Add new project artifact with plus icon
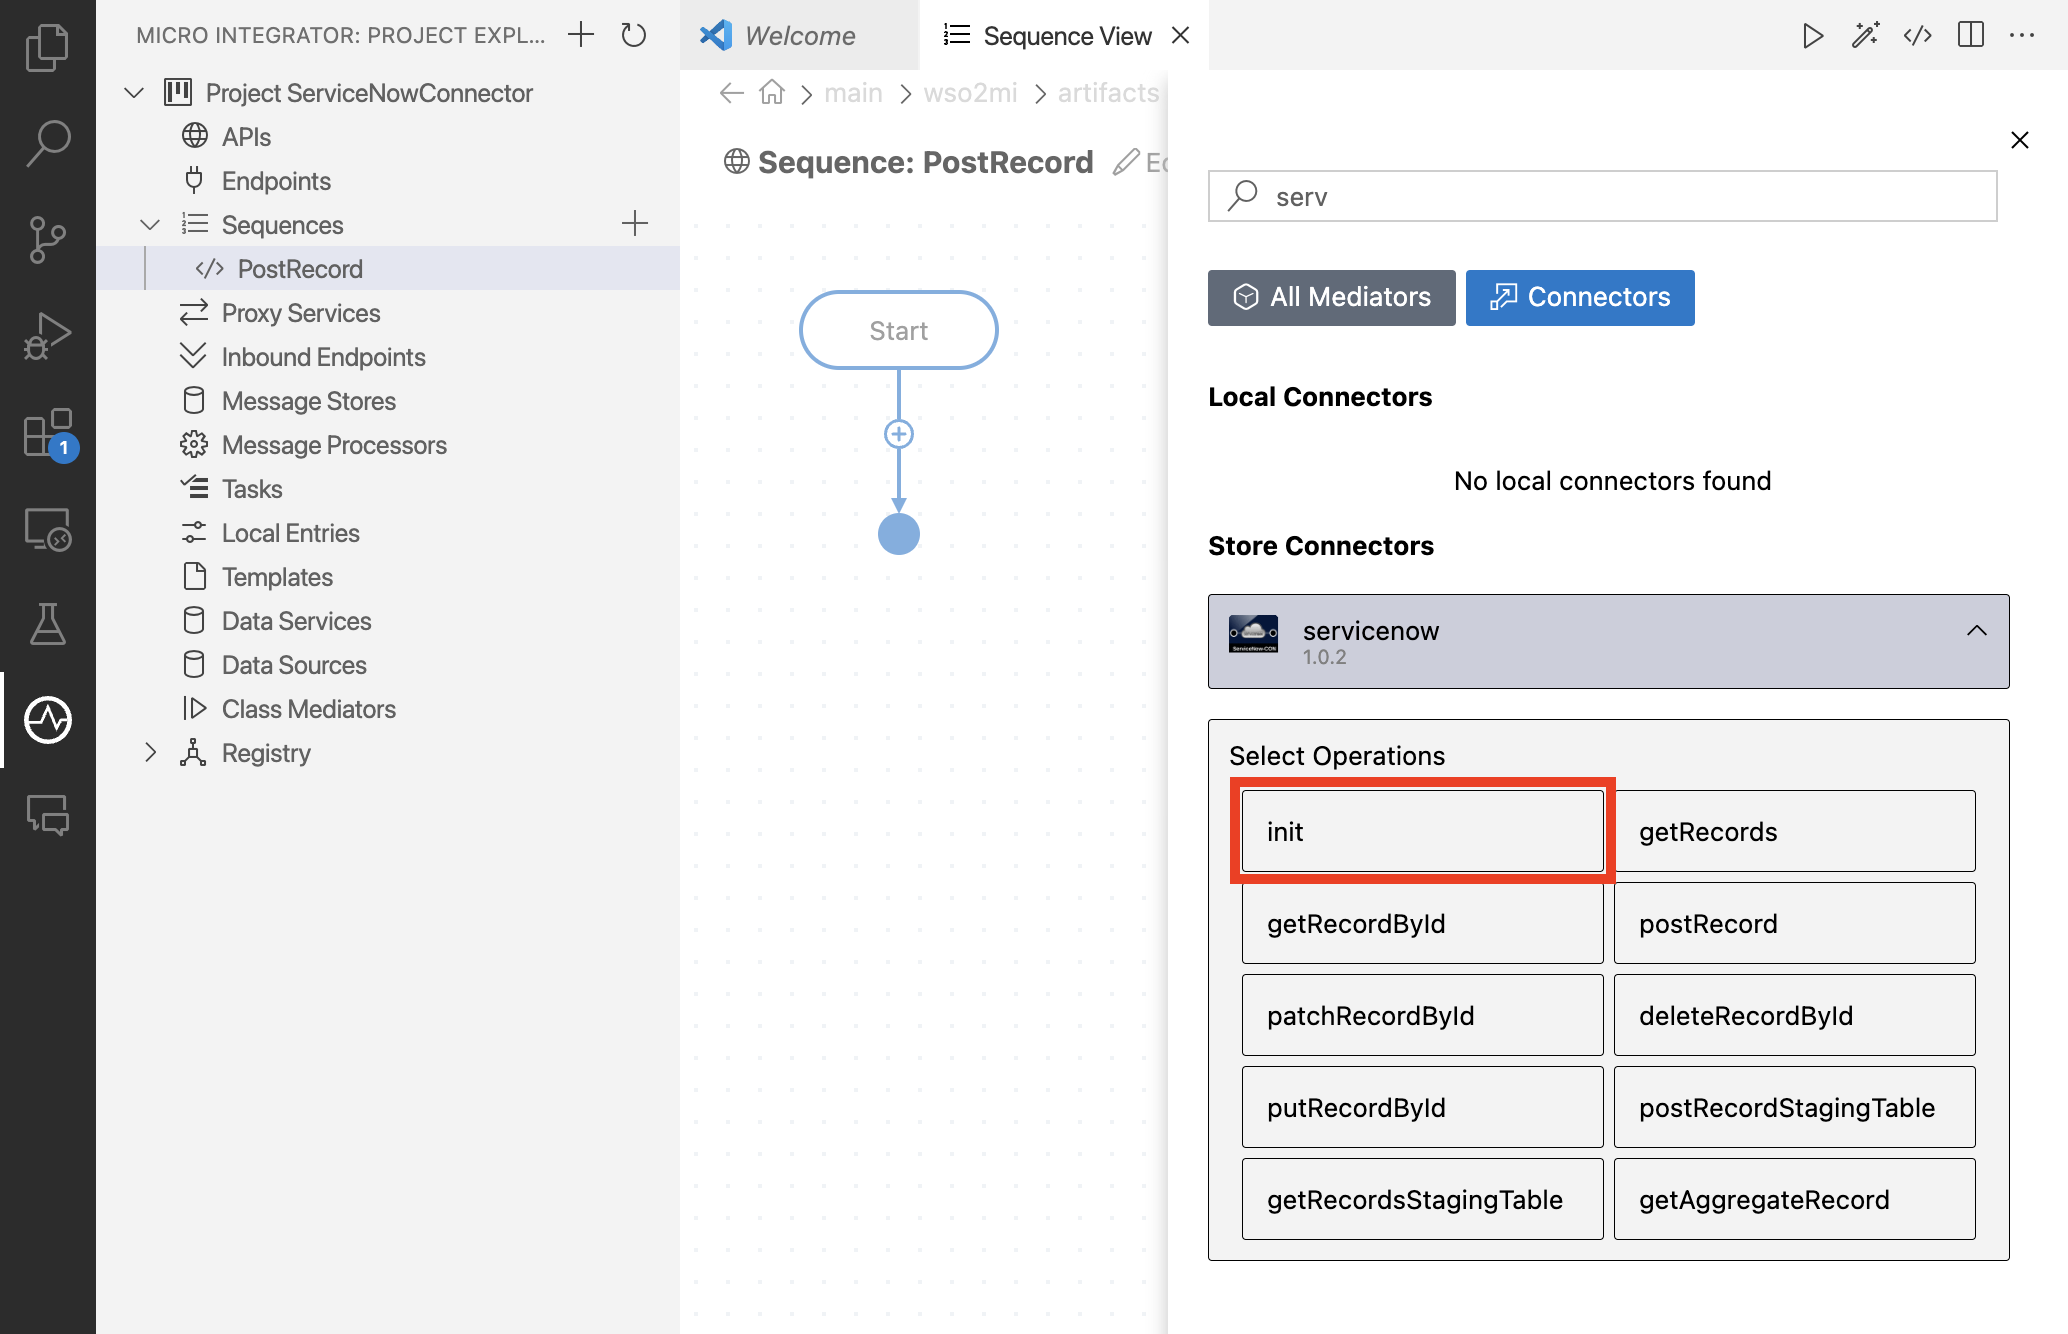 pyautogui.click(x=581, y=35)
